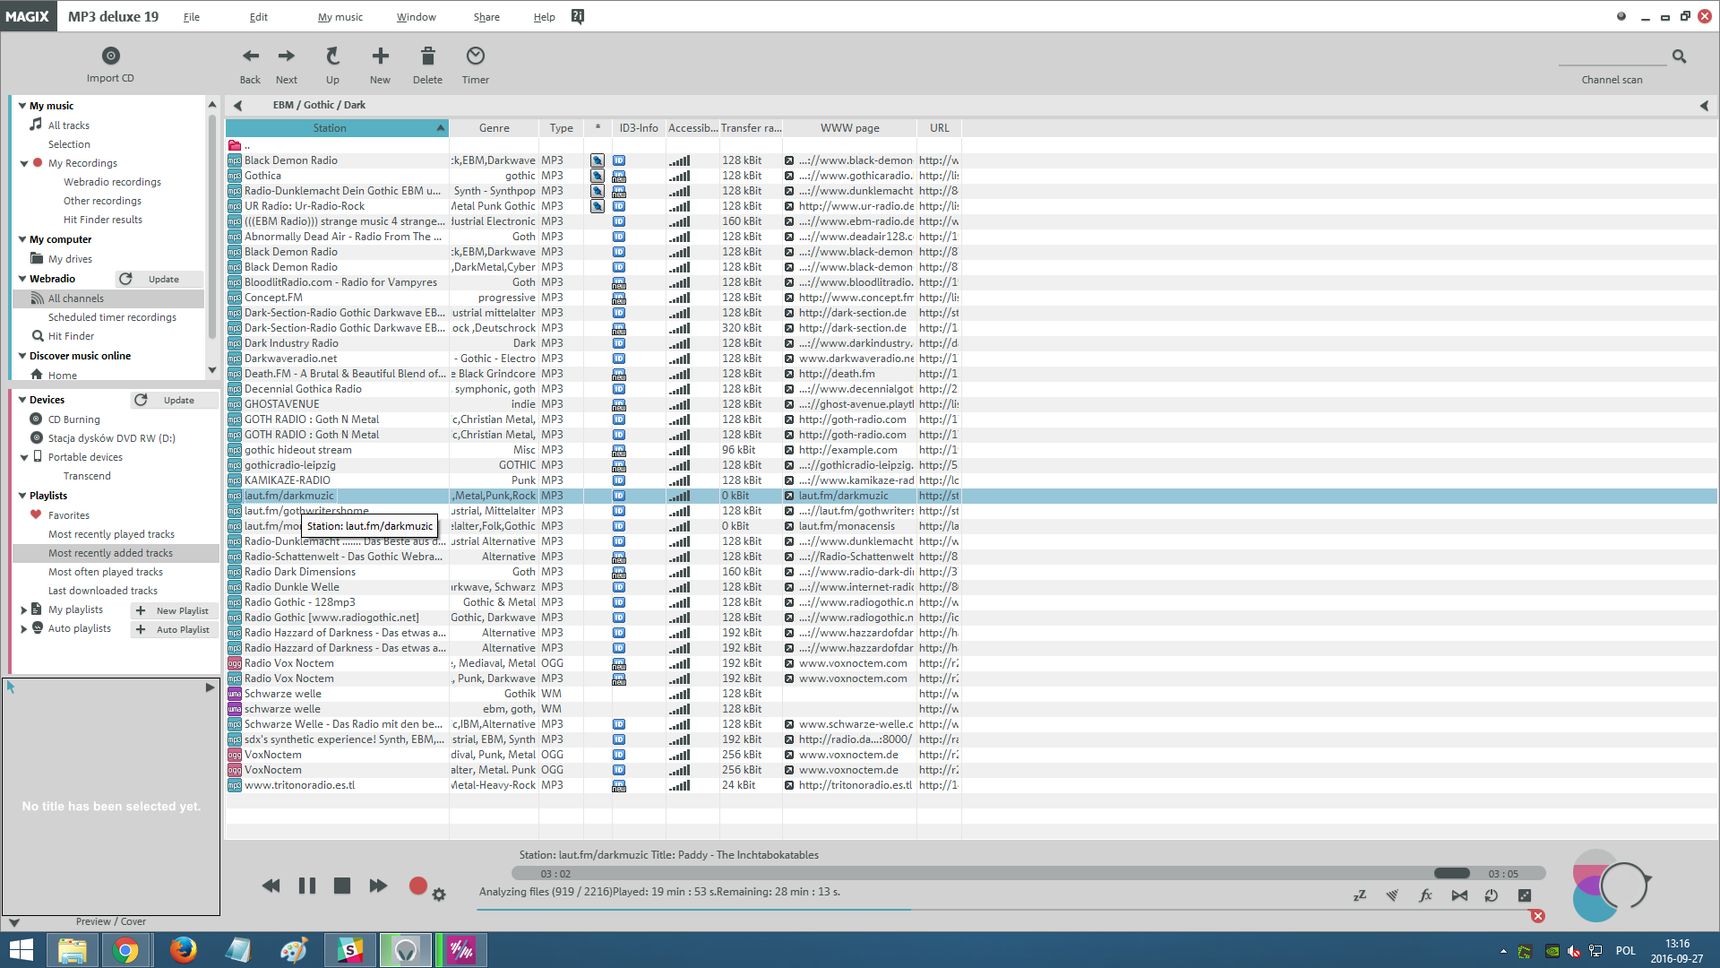Click the Channel scan magnifier icon
Viewport: 1720px width, 968px height.
tap(1679, 57)
